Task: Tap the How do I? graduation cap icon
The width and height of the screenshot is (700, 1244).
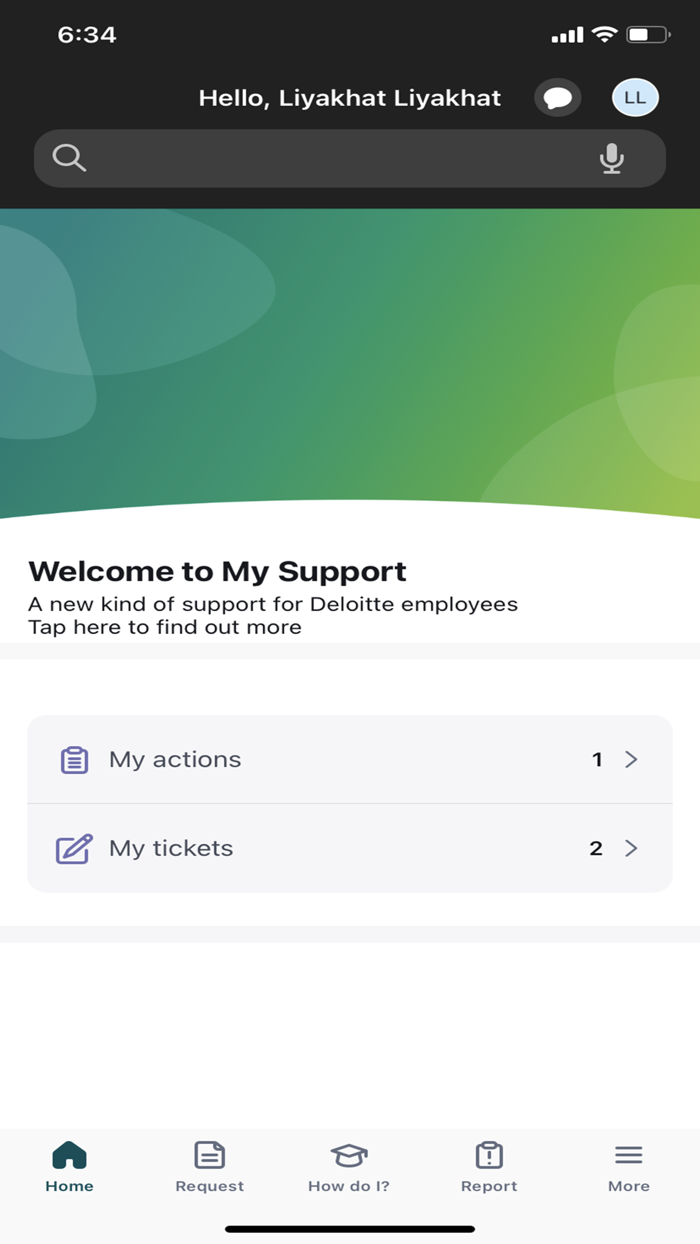Action: click(x=348, y=1154)
